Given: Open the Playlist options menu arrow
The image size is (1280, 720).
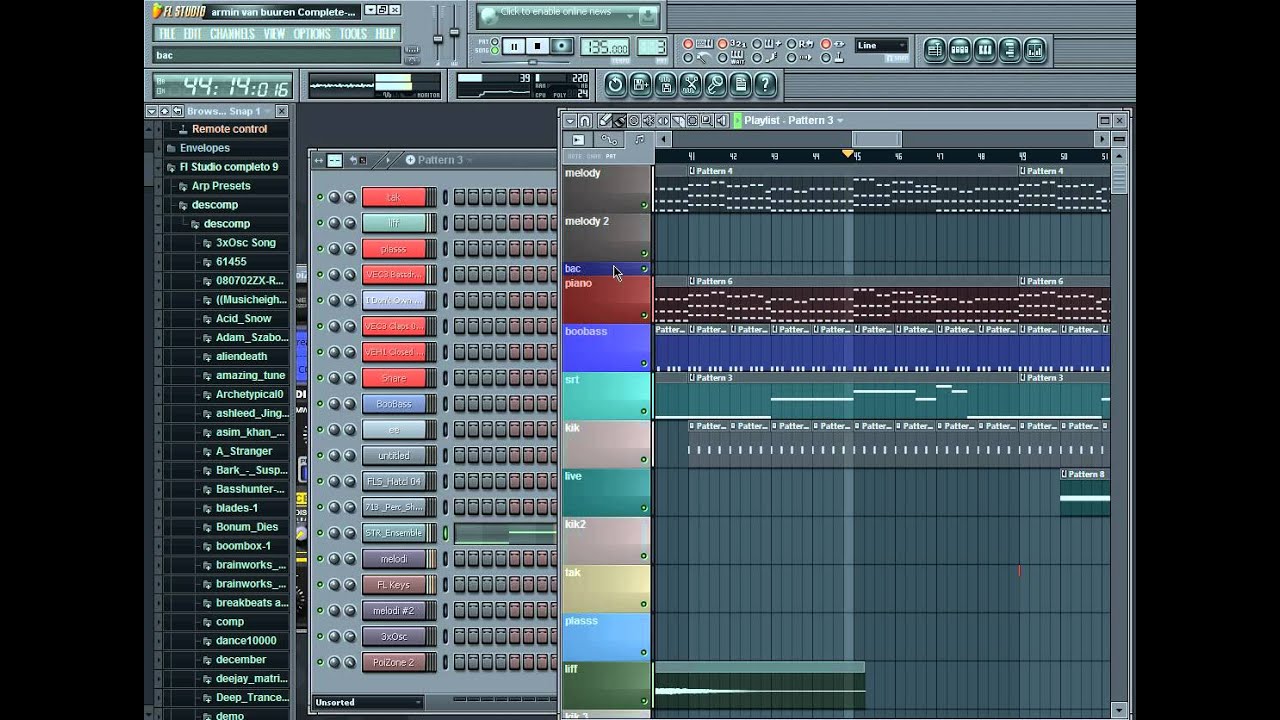Looking at the screenshot, I should tap(570, 120).
